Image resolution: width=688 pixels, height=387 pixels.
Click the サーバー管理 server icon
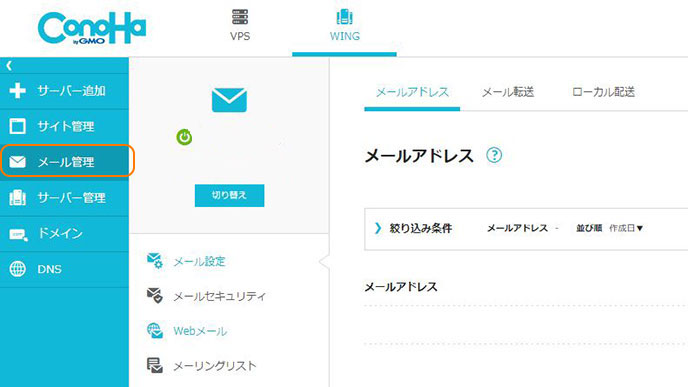click(x=18, y=198)
